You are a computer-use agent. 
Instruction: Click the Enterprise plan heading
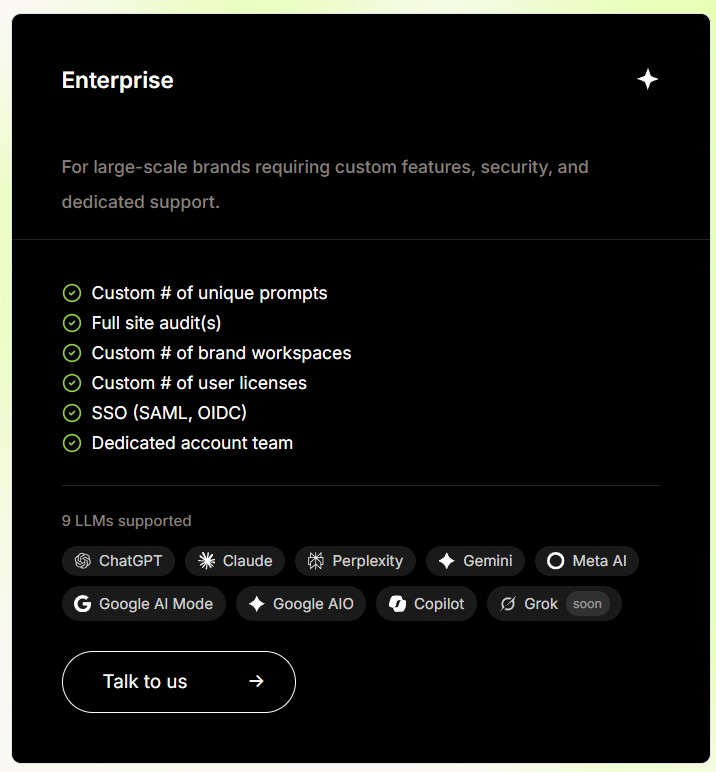coord(117,80)
